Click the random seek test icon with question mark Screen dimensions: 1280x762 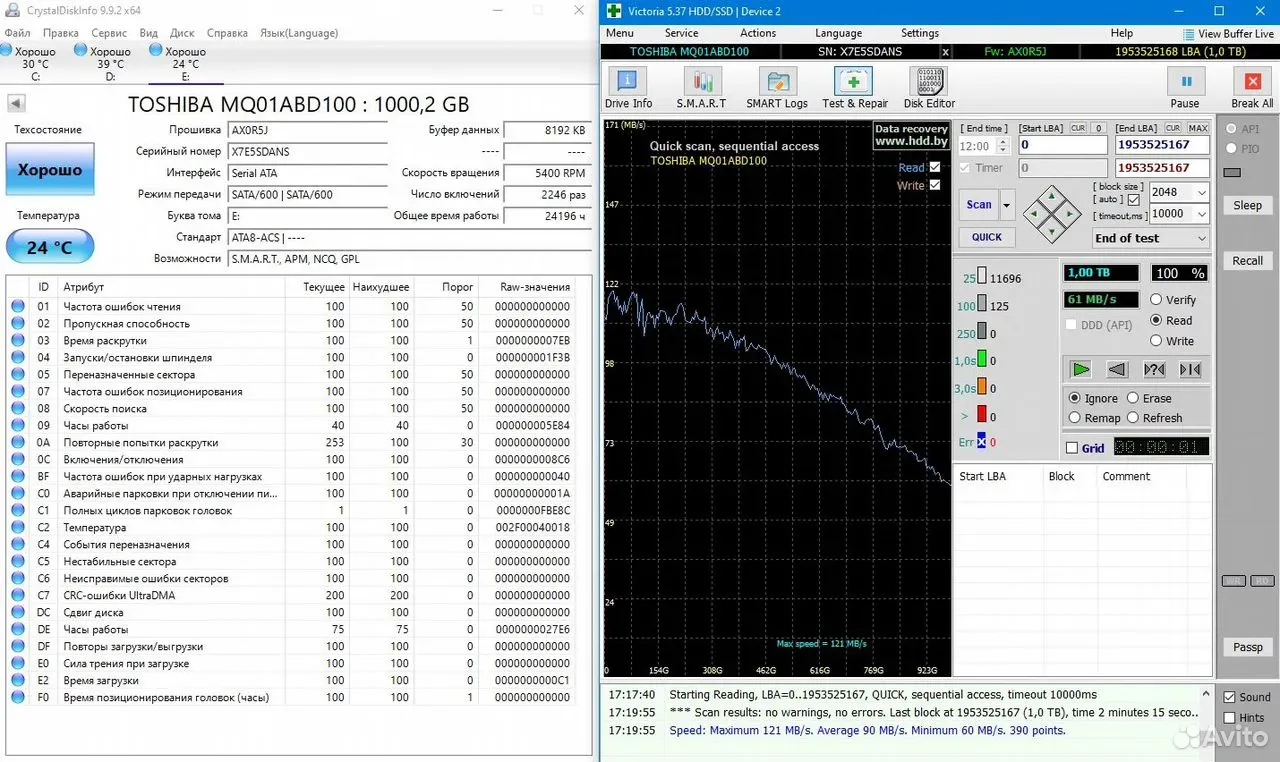(1154, 369)
